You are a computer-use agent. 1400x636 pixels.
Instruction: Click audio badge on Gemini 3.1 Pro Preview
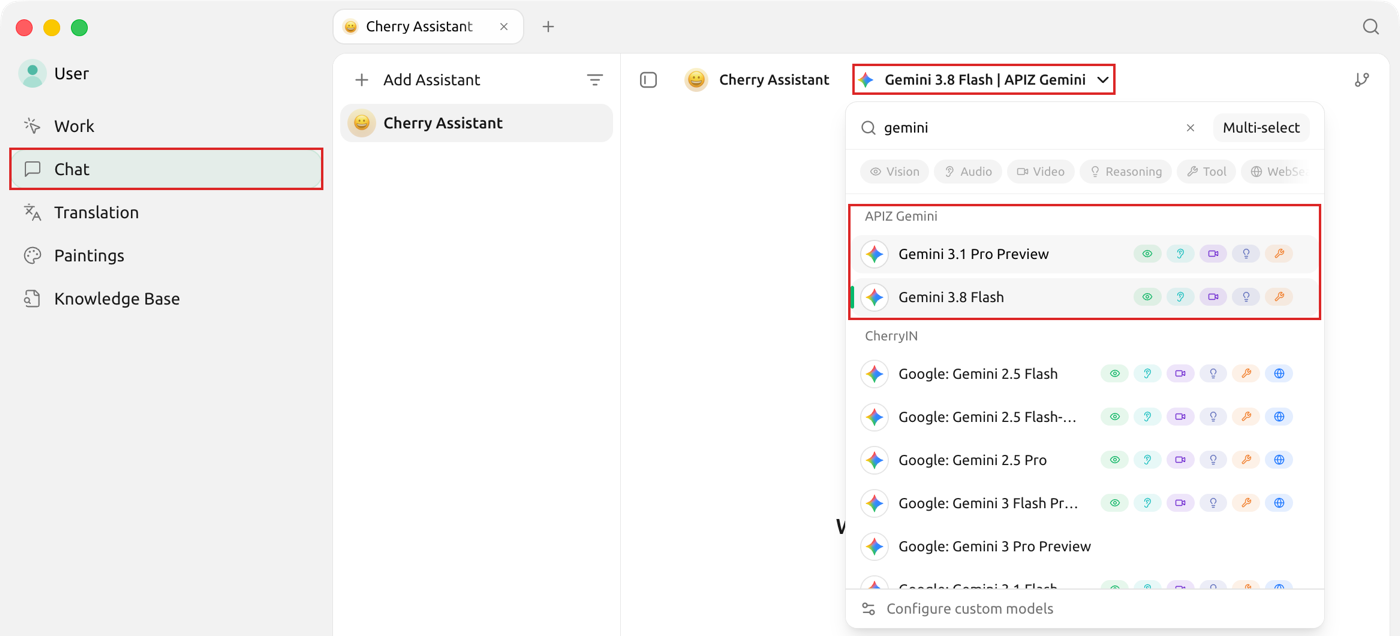pyautogui.click(x=1180, y=254)
